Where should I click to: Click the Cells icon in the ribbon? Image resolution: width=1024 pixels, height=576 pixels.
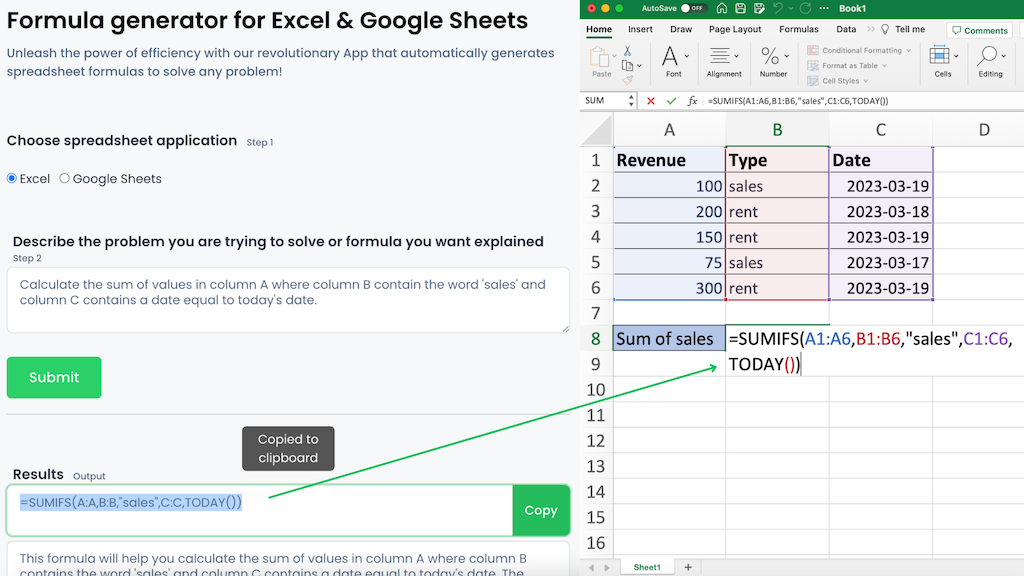[x=938, y=56]
